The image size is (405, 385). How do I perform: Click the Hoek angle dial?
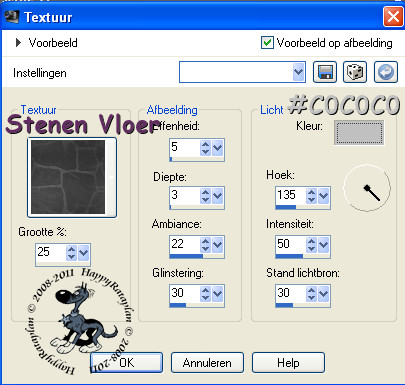tap(367, 188)
